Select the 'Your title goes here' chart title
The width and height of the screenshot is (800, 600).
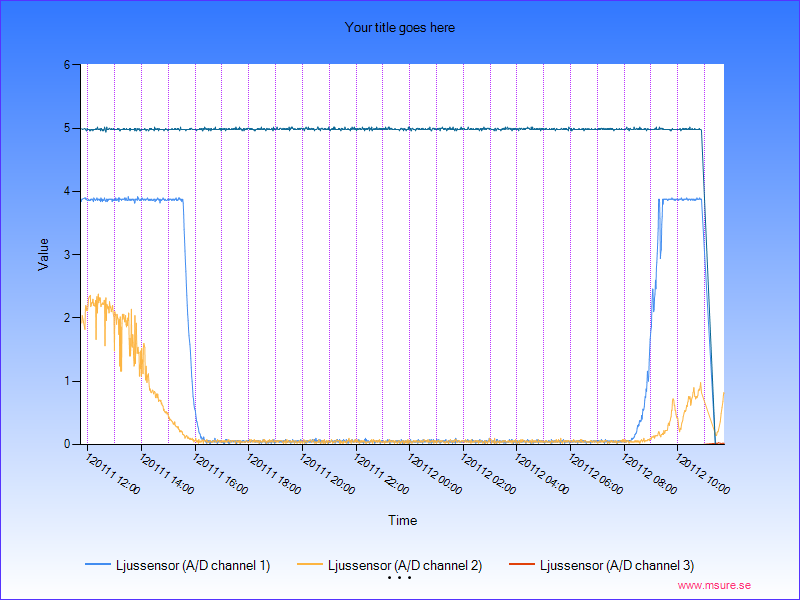(400, 28)
